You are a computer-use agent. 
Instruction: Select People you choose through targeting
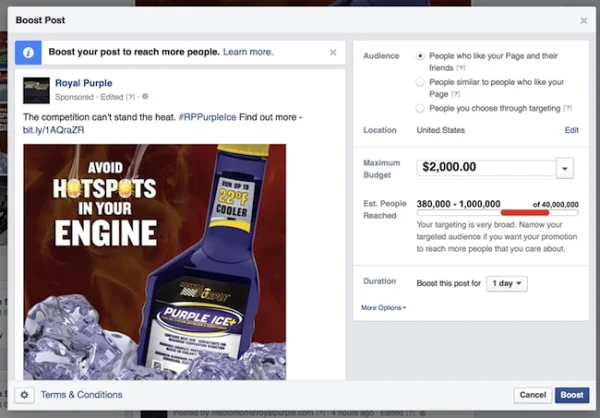(x=420, y=108)
